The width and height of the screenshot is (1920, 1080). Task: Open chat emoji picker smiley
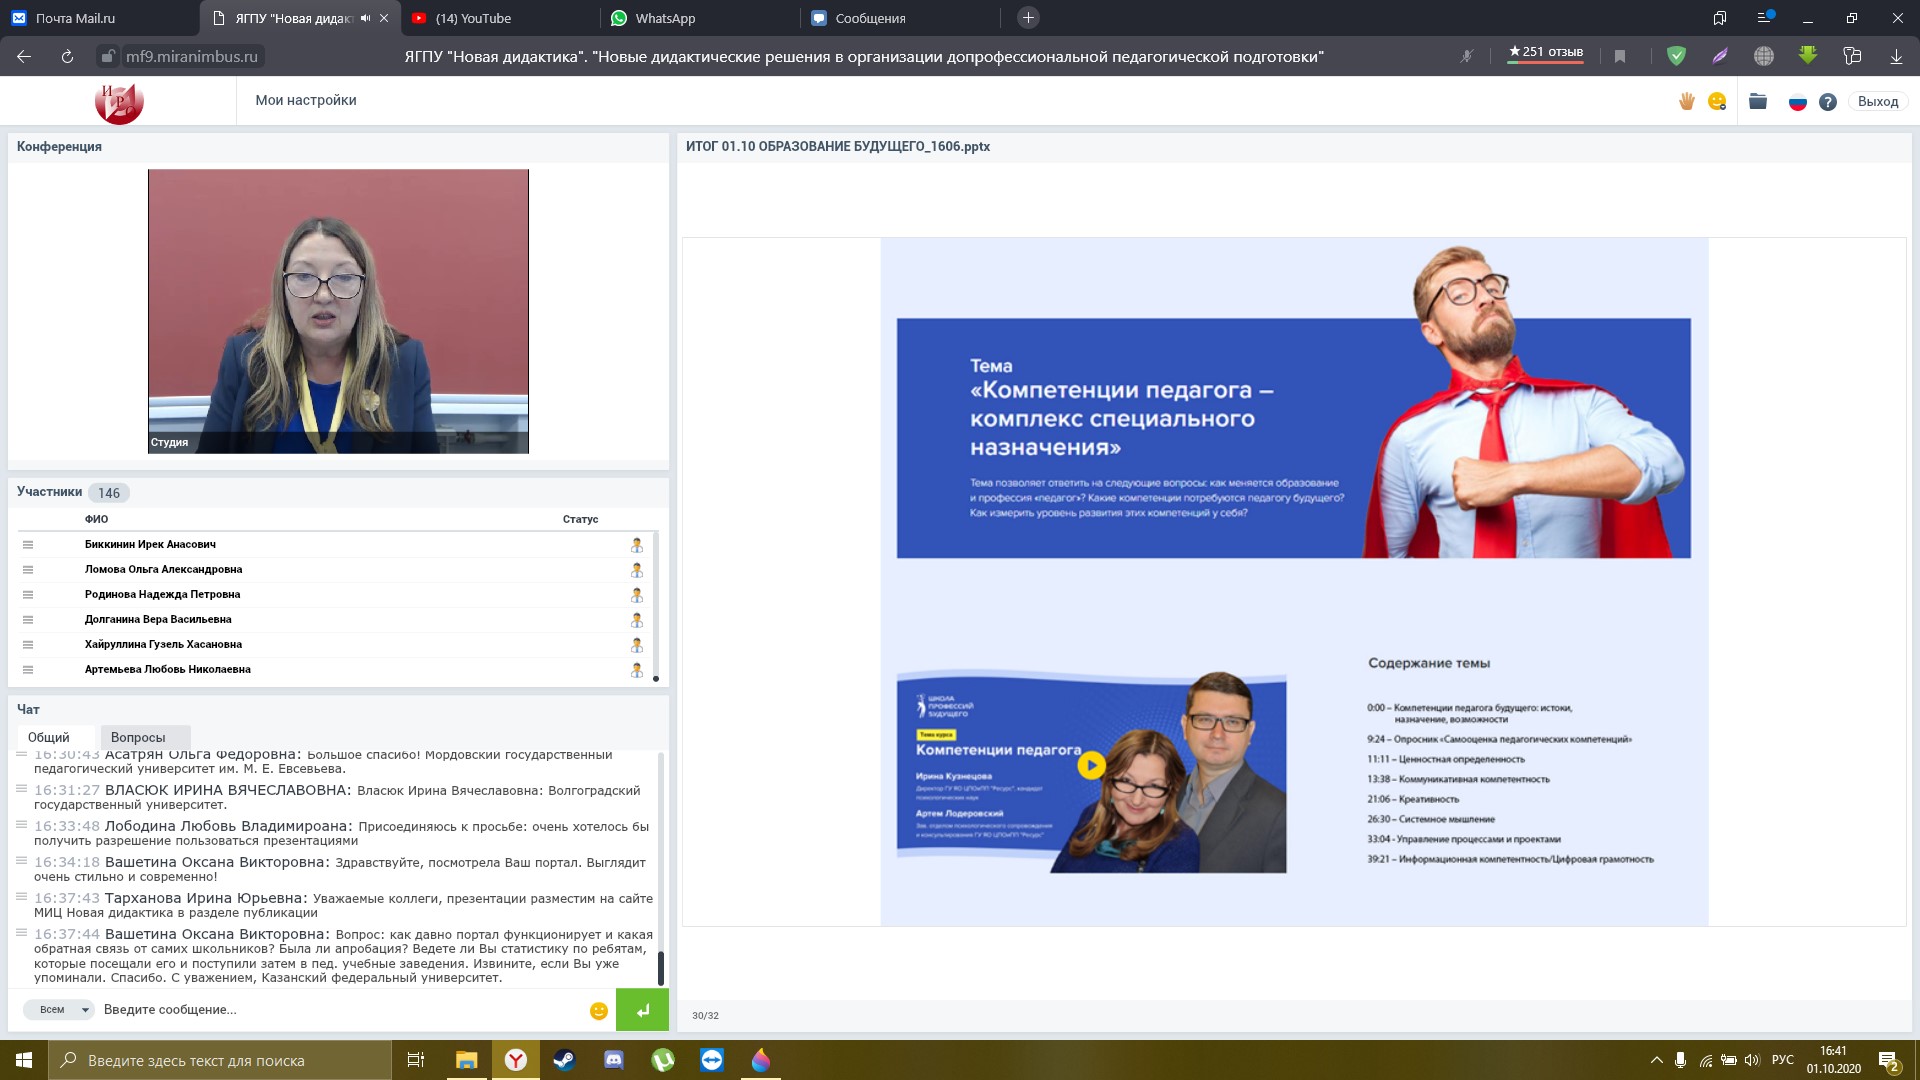599,1011
